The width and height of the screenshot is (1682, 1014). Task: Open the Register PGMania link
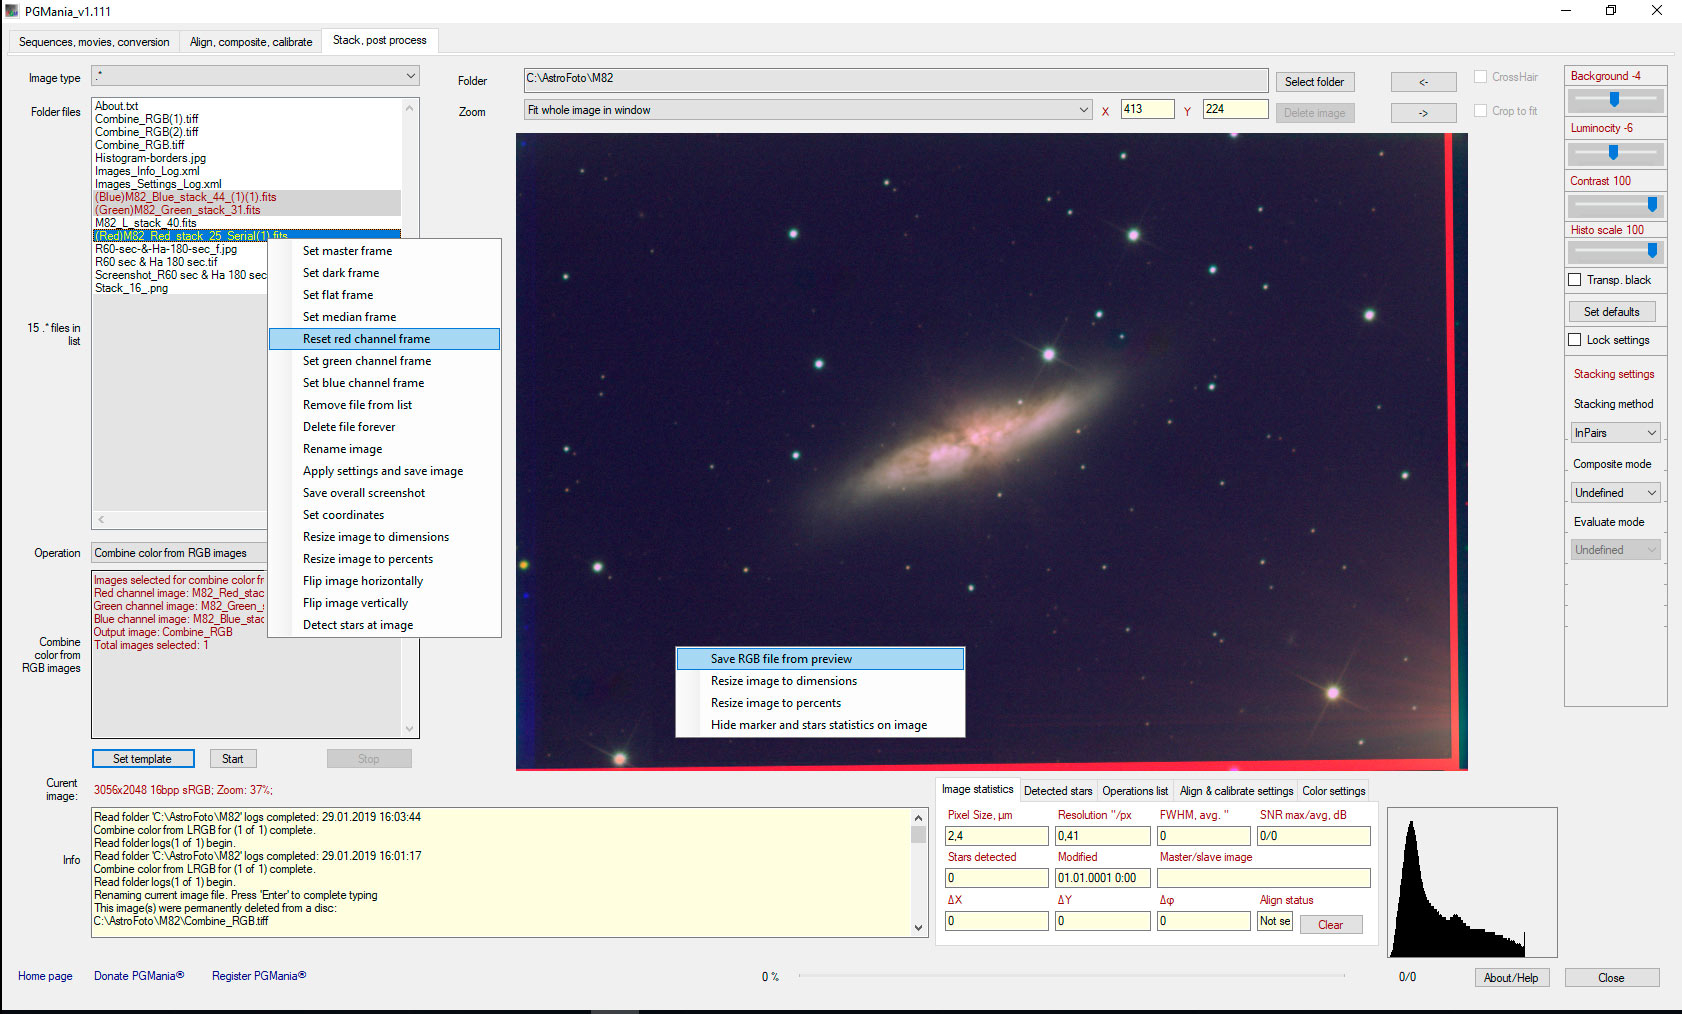click(x=259, y=976)
